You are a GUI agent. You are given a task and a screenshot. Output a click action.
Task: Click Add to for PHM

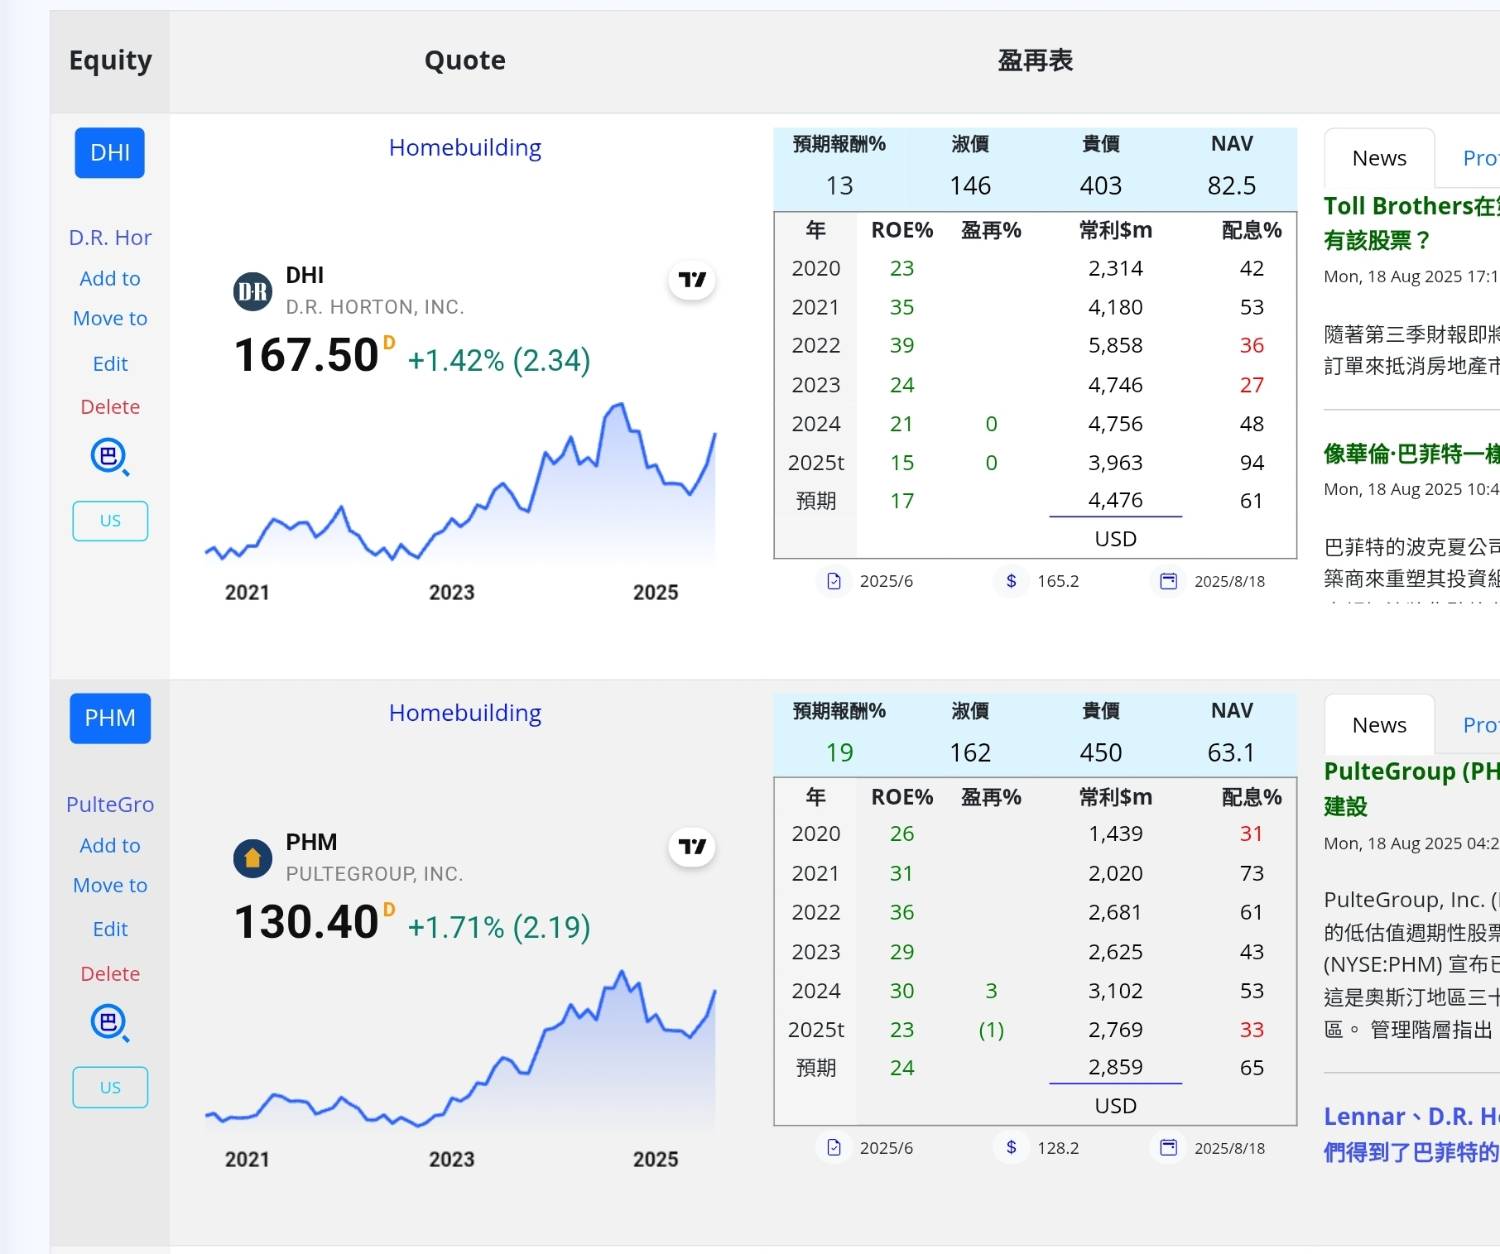[110, 846]
